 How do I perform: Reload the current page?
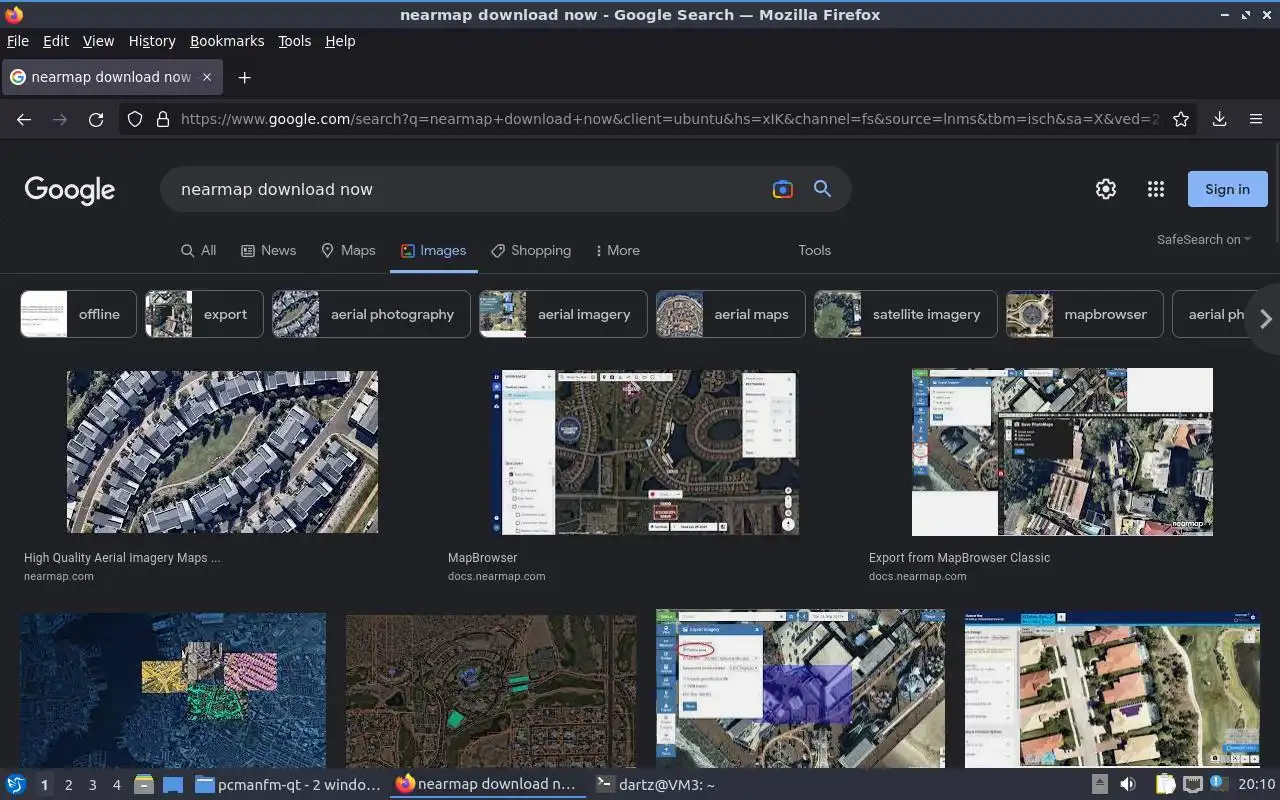click(96, 119)
